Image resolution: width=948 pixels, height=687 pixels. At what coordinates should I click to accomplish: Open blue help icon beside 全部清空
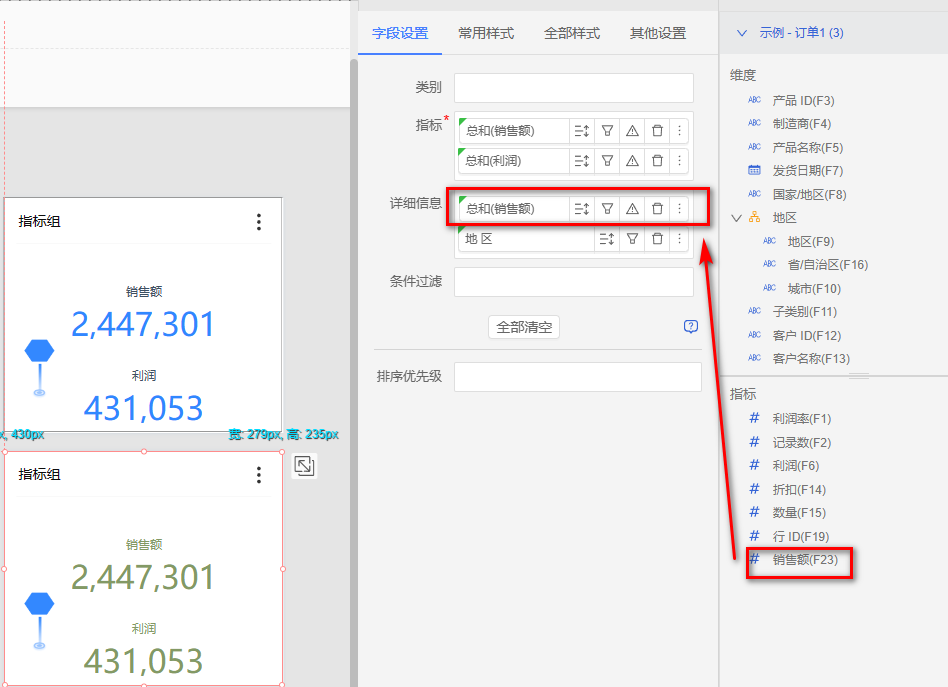690,327
